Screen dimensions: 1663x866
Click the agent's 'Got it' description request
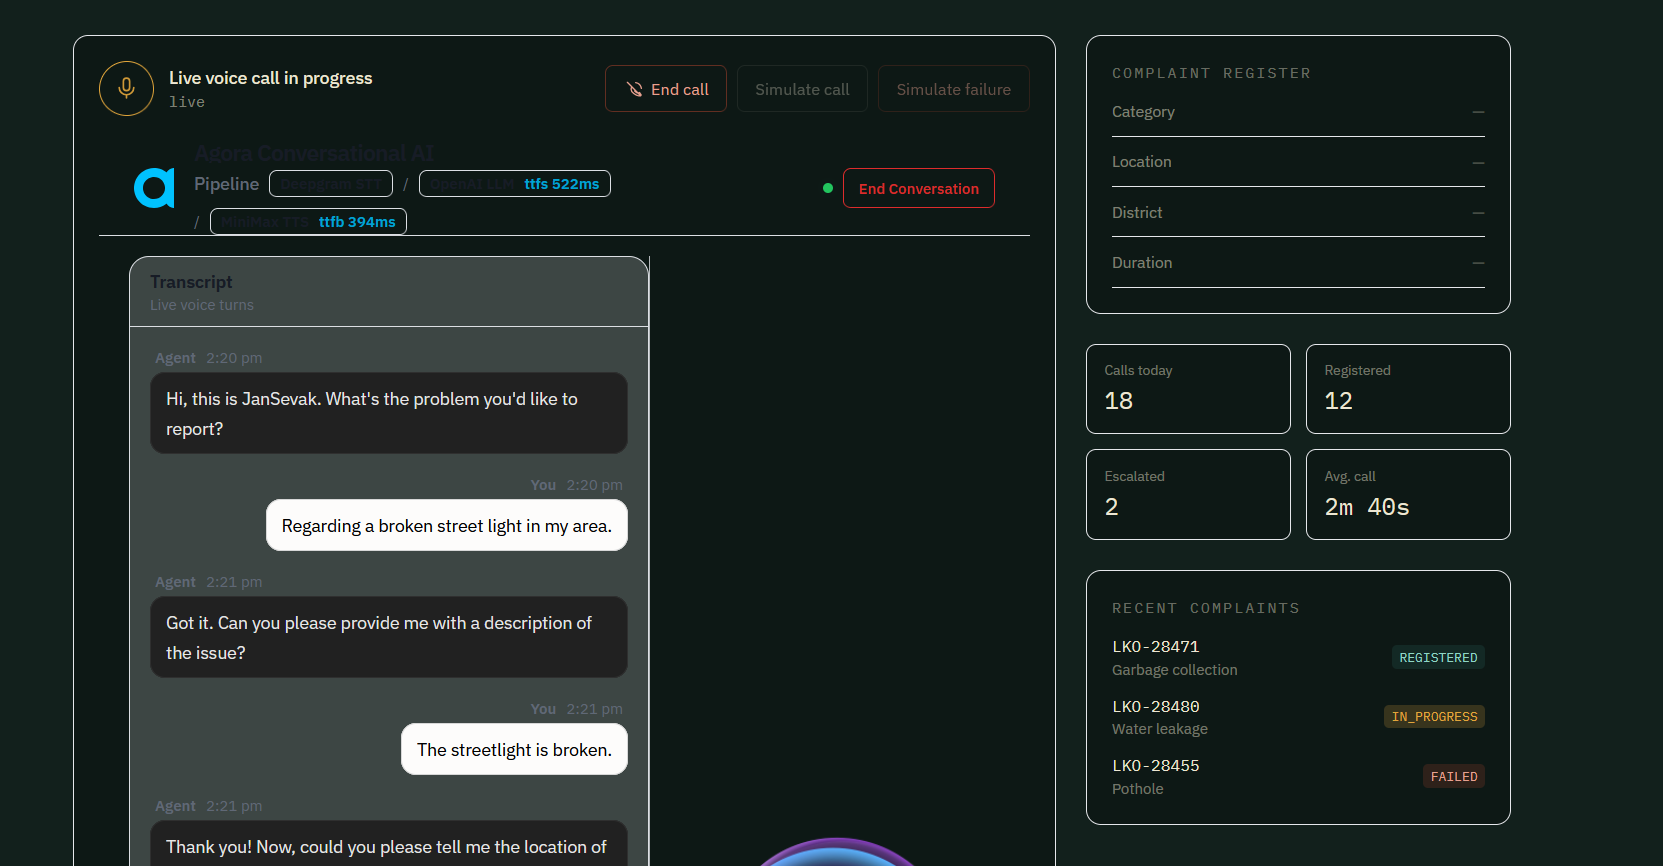point(389,637)
